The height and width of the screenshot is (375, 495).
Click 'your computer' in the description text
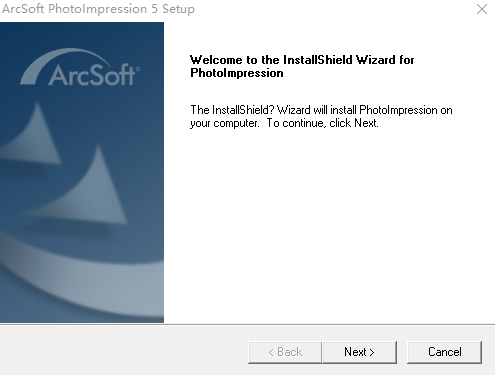[224, 124]
